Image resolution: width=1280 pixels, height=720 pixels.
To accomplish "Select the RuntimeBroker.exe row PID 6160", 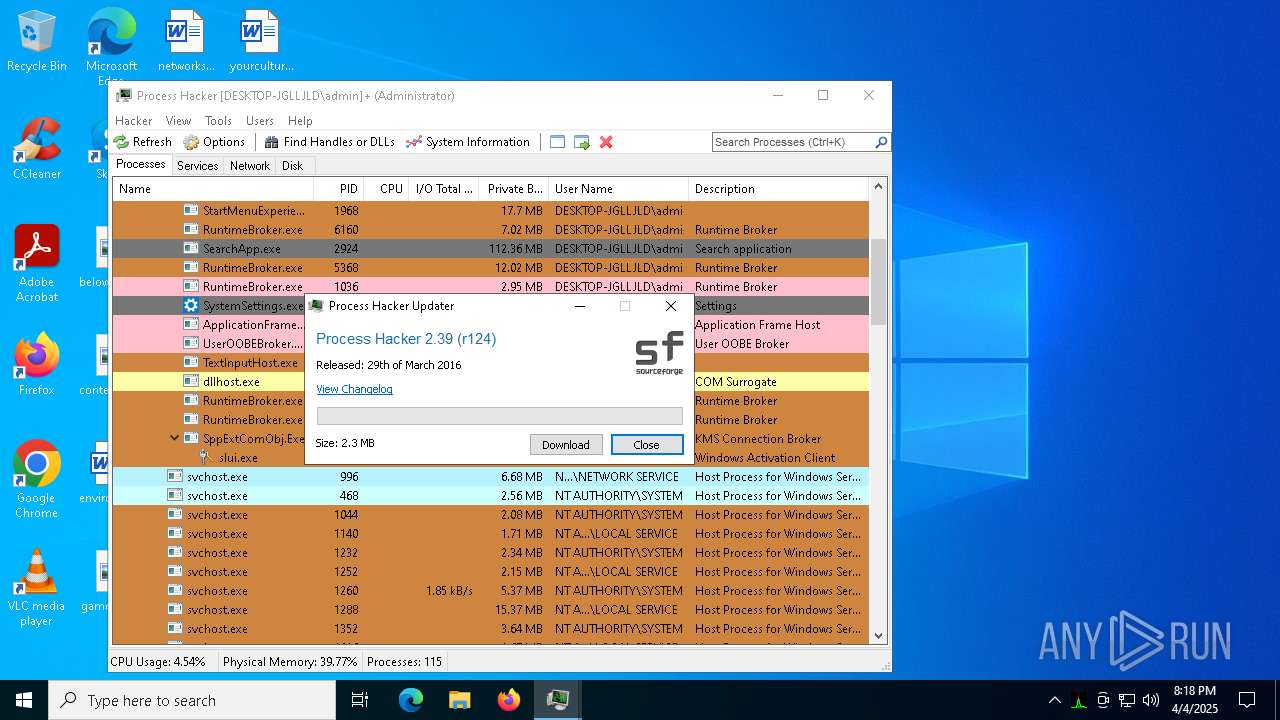I will (490, 230).
